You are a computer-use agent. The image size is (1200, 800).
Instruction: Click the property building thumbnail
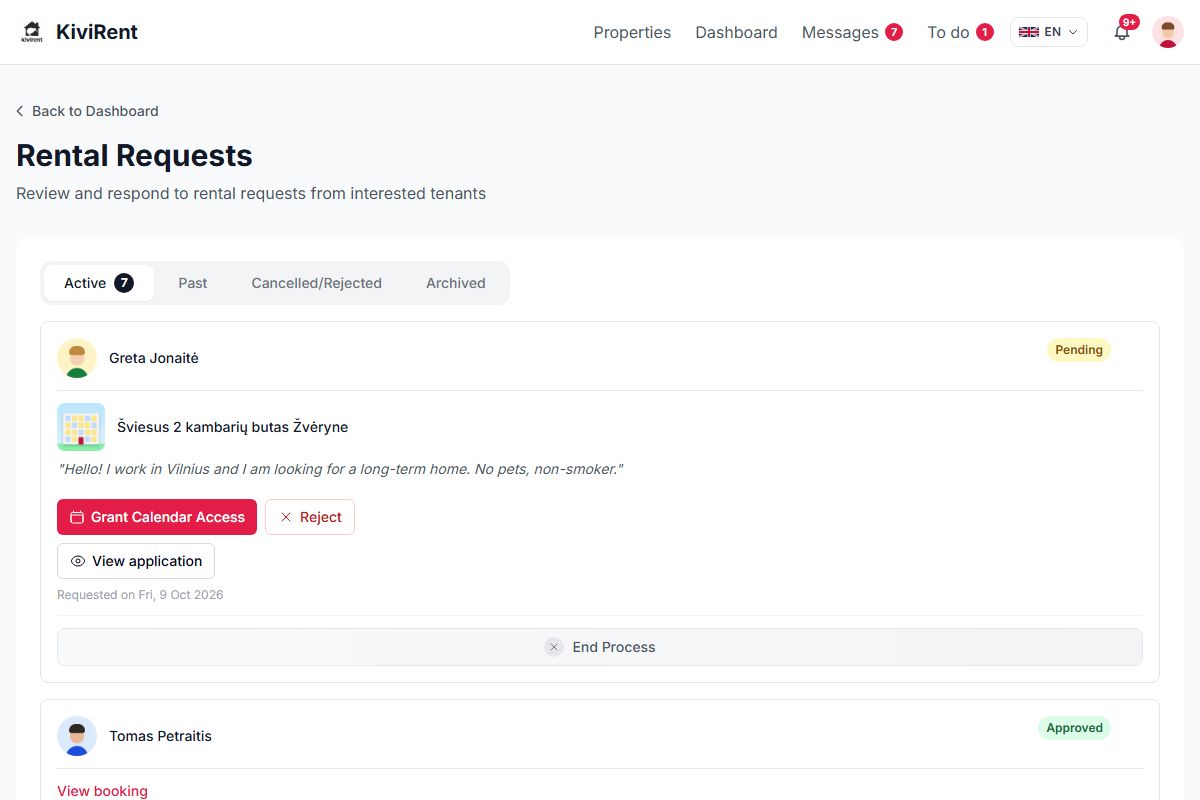click(x=81, y=427)
